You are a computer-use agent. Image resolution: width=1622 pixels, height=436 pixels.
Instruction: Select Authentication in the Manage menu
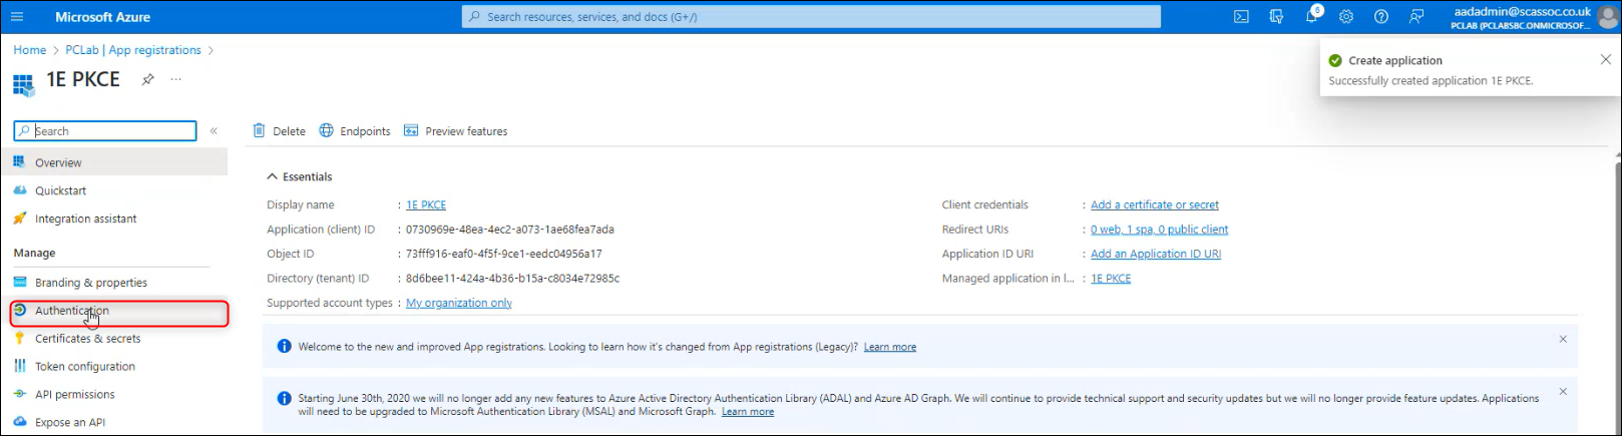[x=72, y=311]
